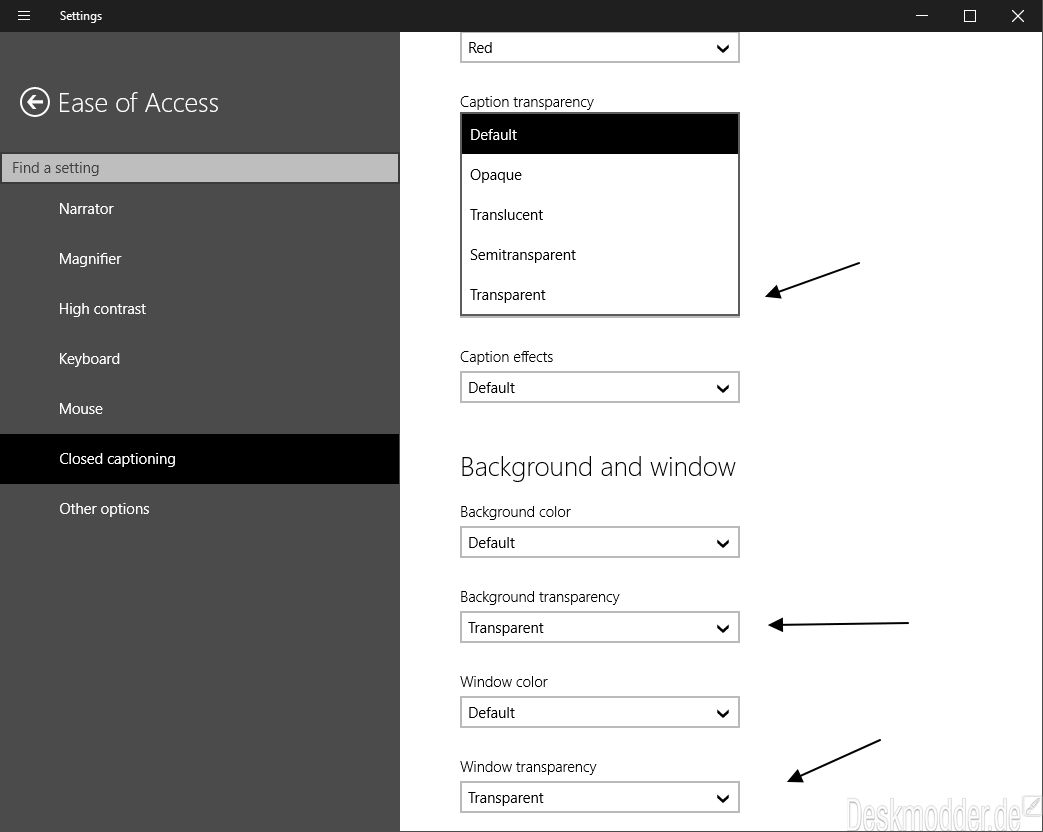
Task: Open the Narrator settings page
Action: click(x=200, y=209)
